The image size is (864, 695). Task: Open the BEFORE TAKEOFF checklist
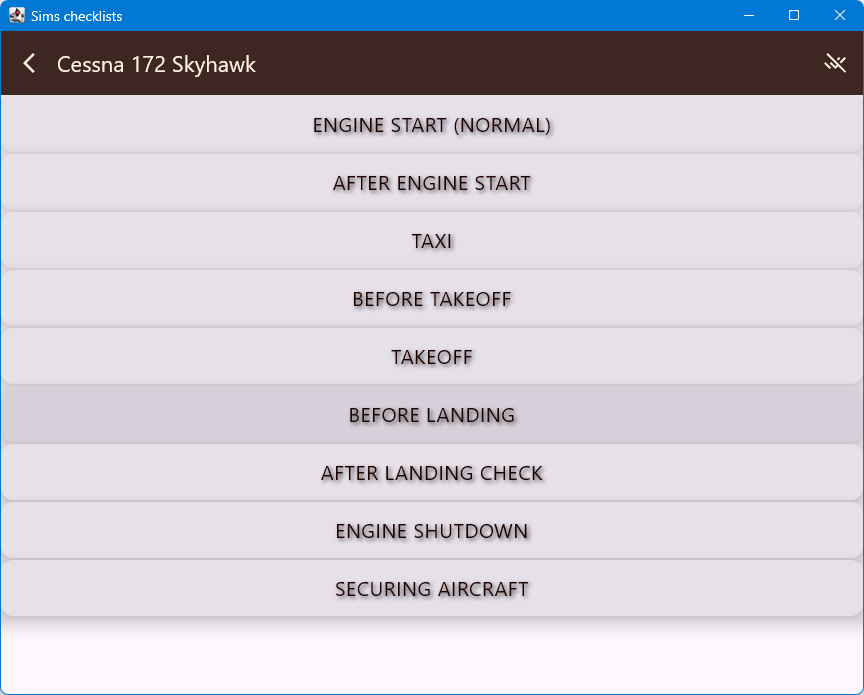432,299
